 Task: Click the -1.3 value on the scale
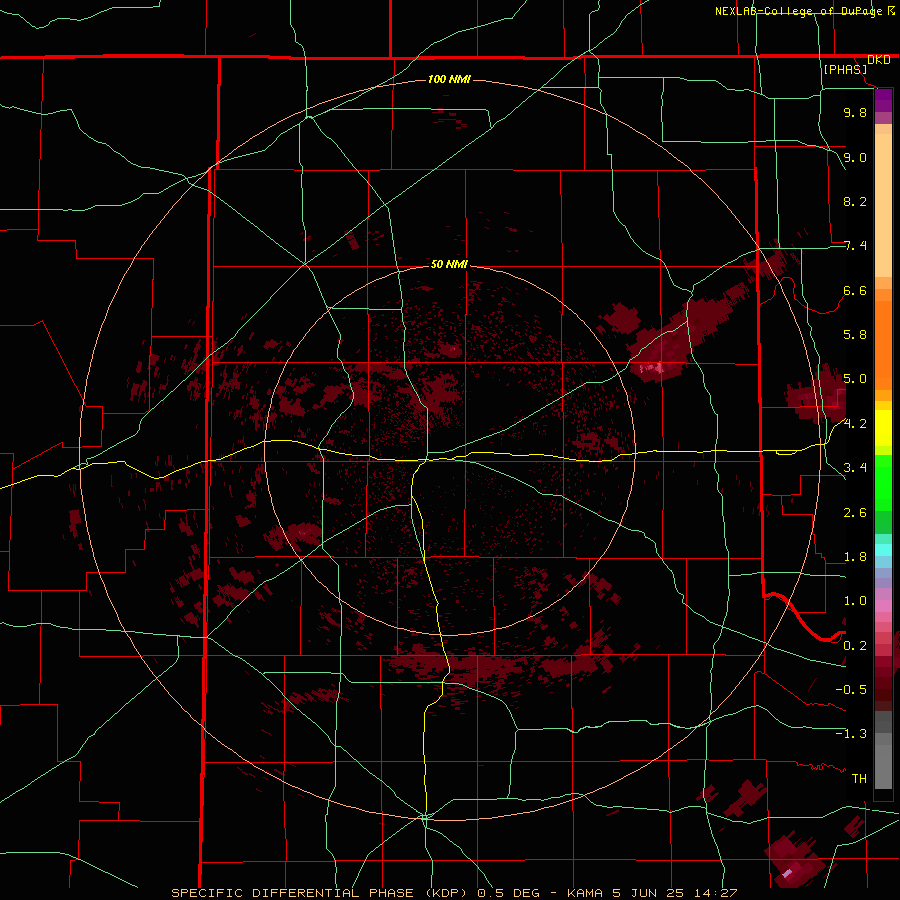tap(851, 734)
